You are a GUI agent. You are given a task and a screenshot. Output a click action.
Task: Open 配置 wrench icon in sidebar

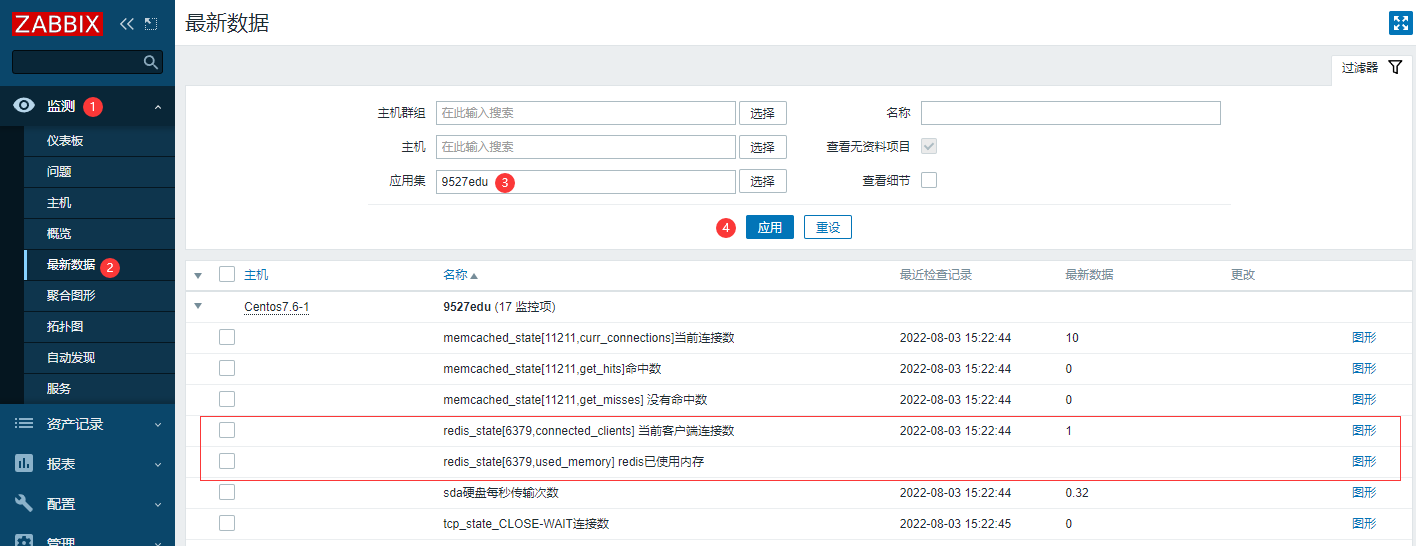coord(24,504)
